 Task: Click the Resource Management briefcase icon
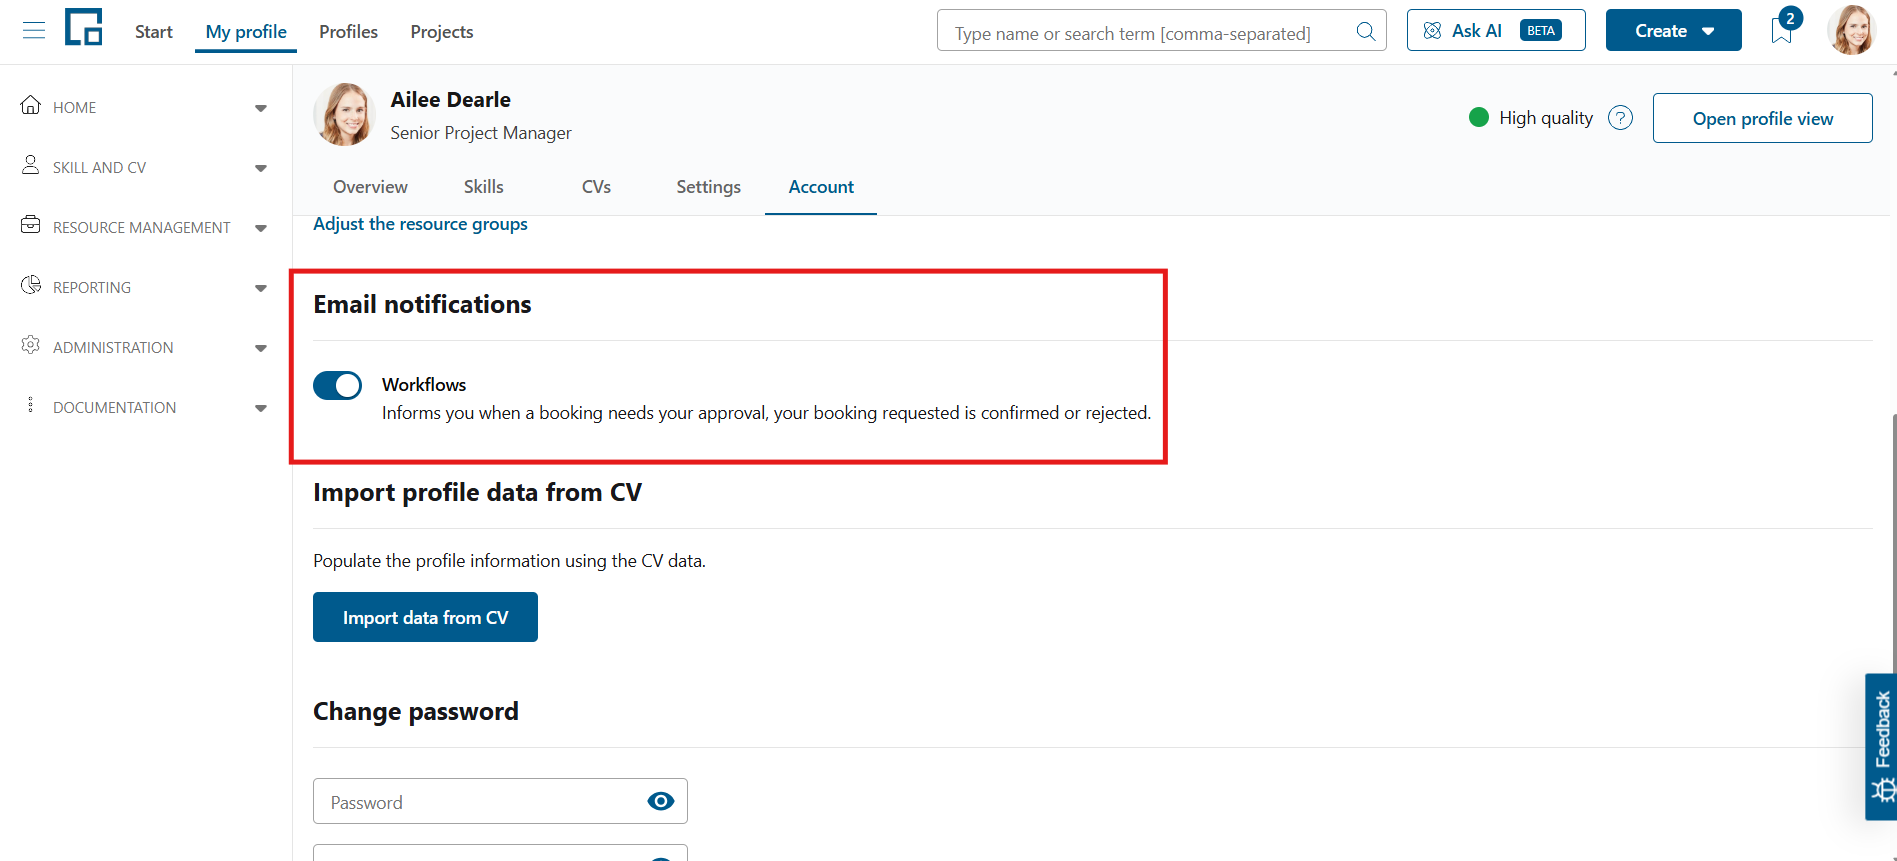tap(31, 225)
